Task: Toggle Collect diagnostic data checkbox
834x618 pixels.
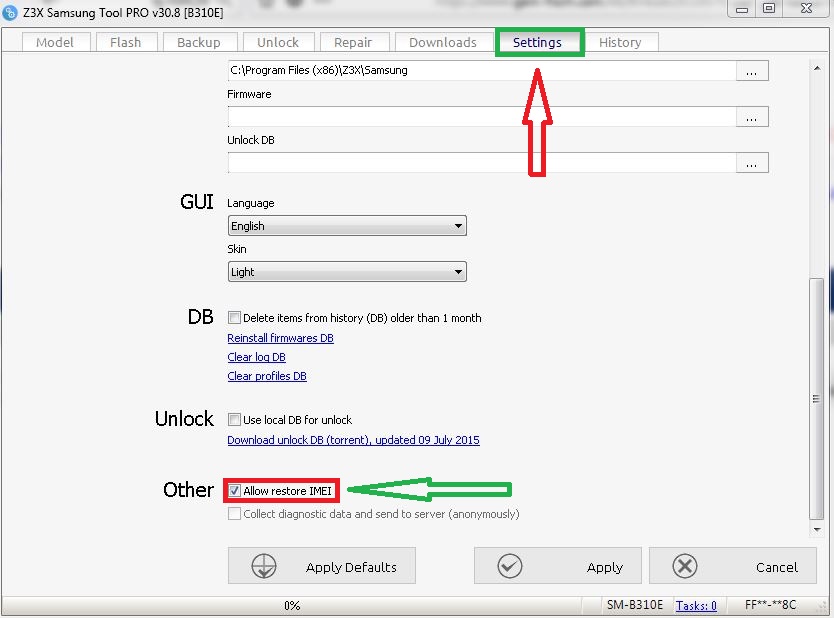Action: [x=234, y=514]
